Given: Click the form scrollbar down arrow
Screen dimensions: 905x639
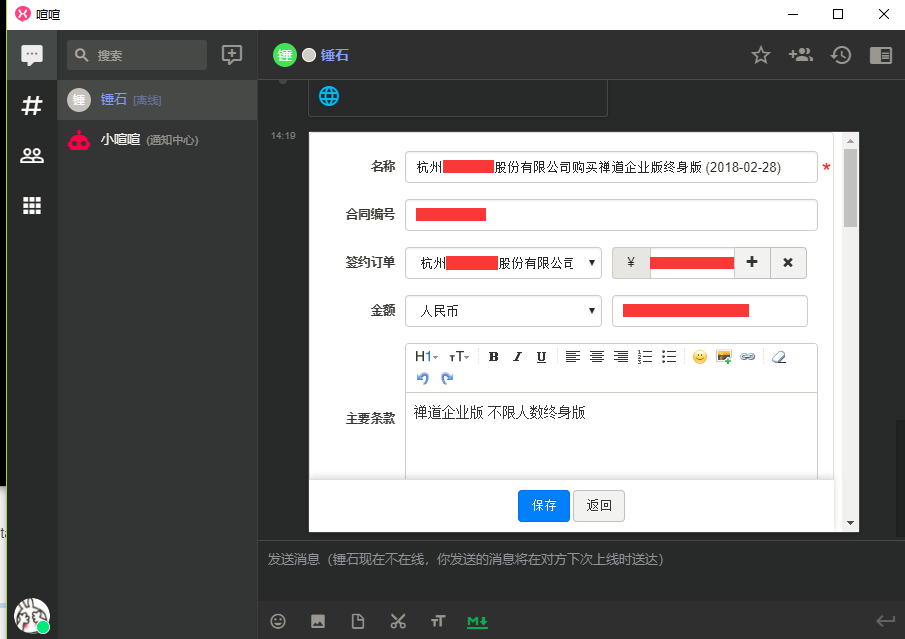Looking at the screenshot, I should (850, 523).
